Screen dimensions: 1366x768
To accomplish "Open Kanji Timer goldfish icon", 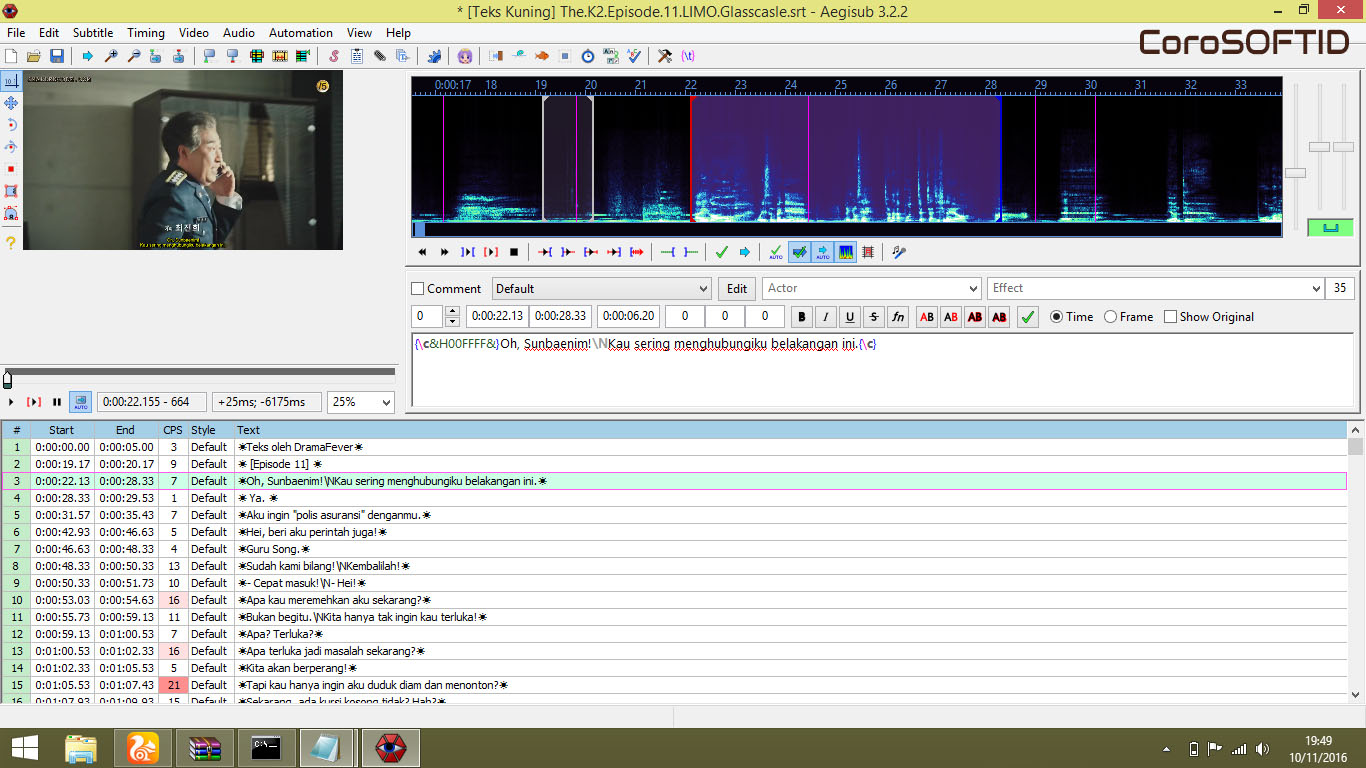I will click(542, 56).
